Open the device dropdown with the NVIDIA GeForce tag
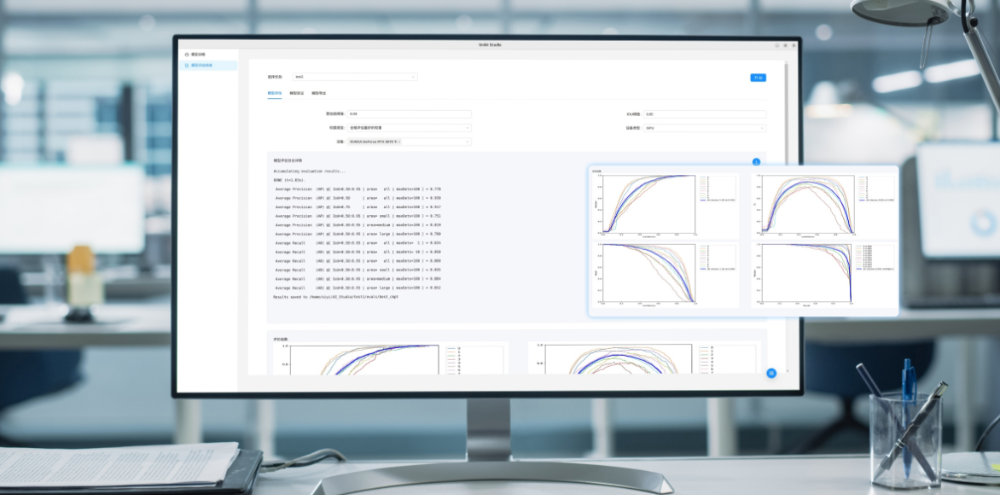Image resolution: width=1000 pixels, height=495 pixels. coord(409,142)
